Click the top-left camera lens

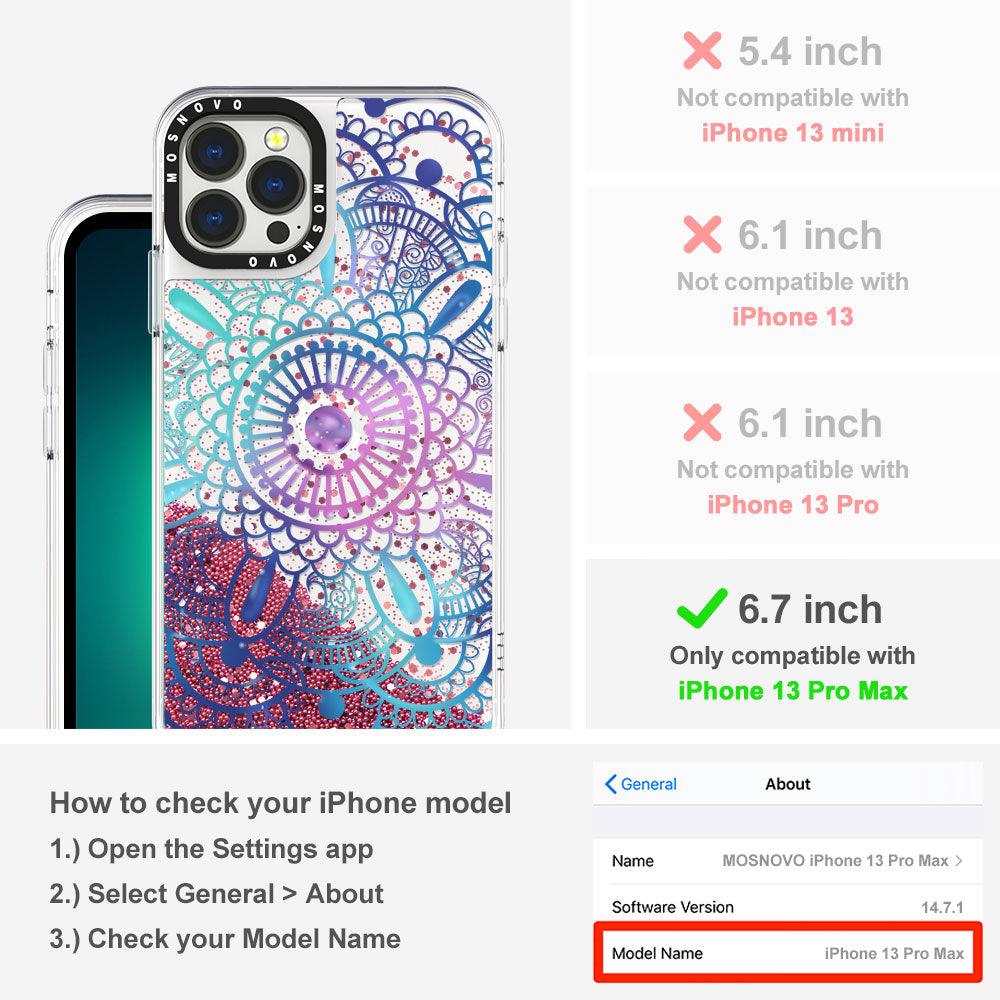coord(216,152)
